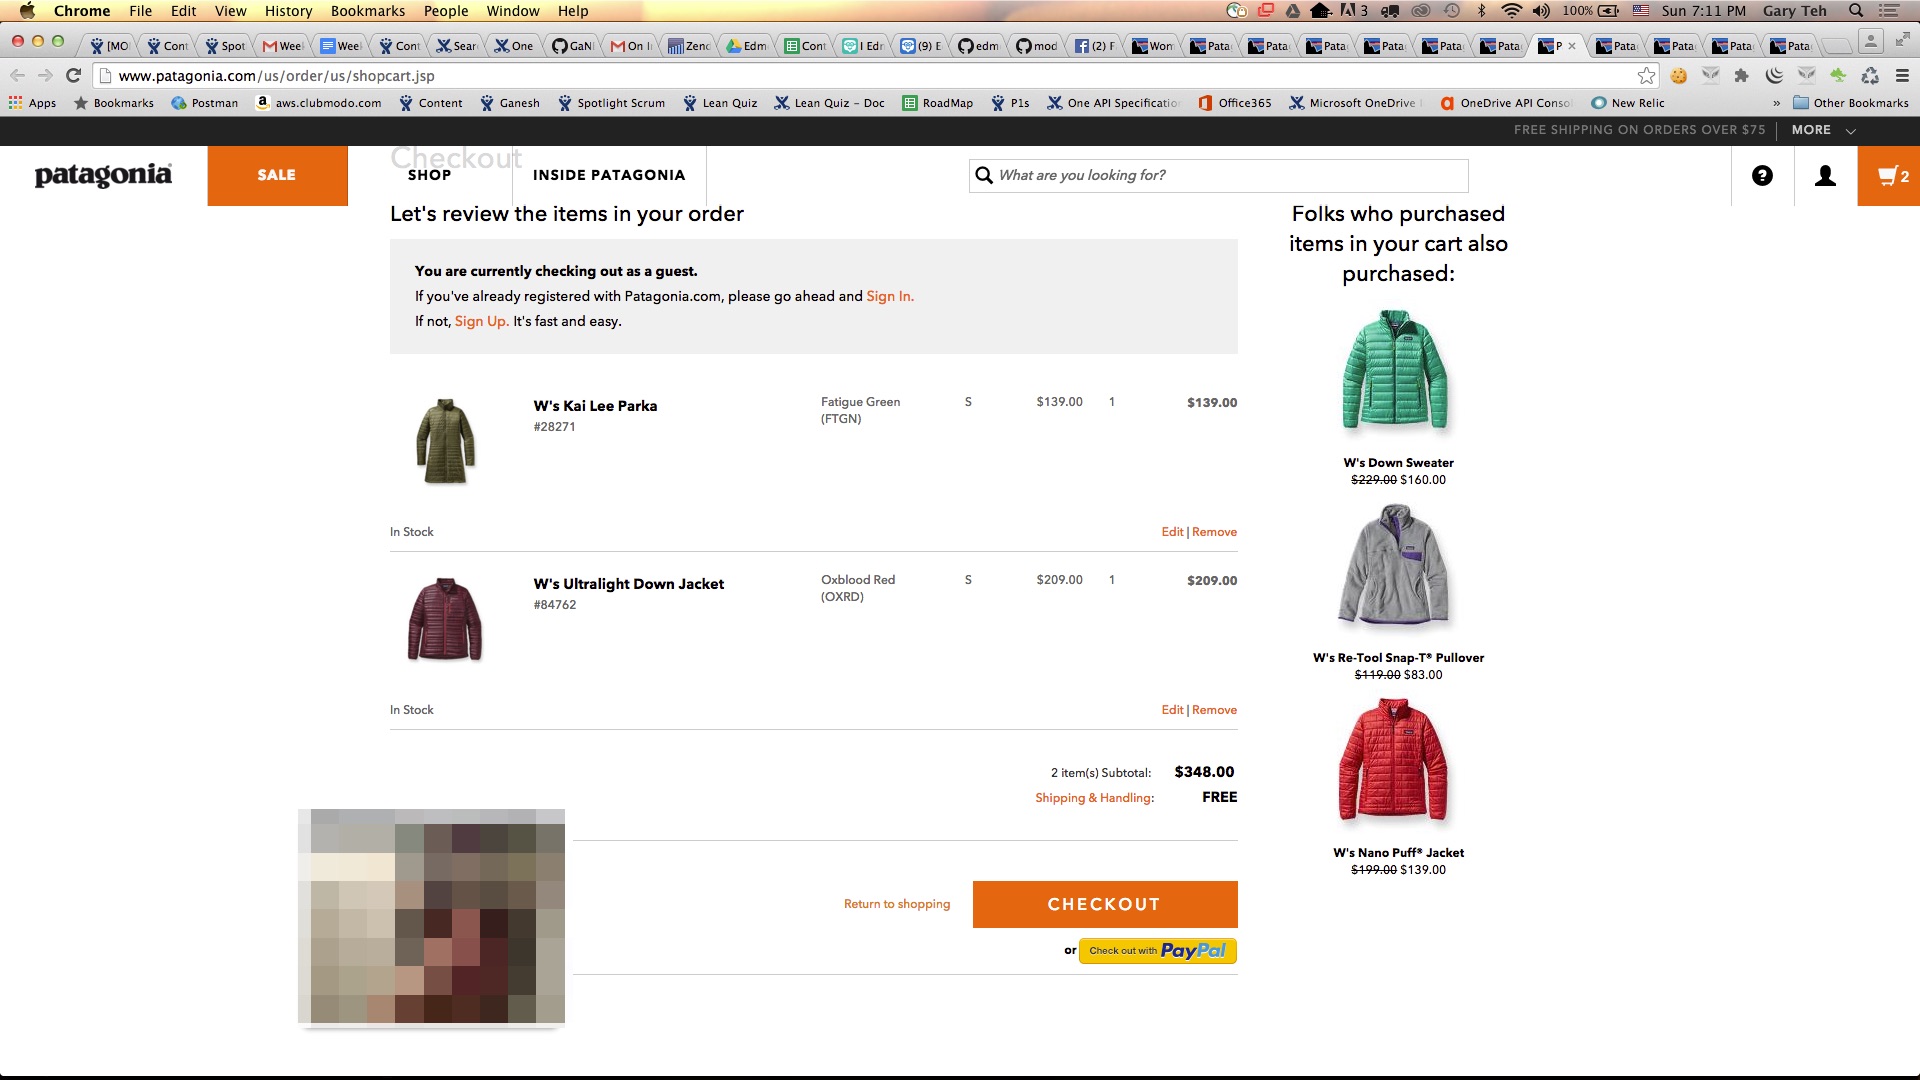Switch to the GaN GitHub tab

(x=573, y=46)
